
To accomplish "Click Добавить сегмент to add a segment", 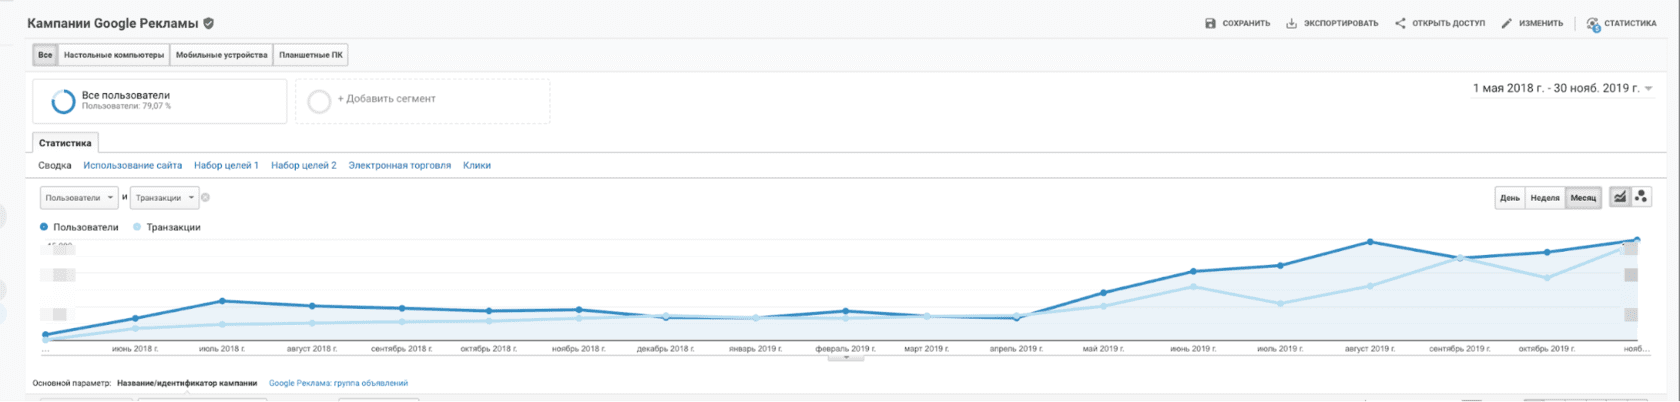I will pos(386,99).
